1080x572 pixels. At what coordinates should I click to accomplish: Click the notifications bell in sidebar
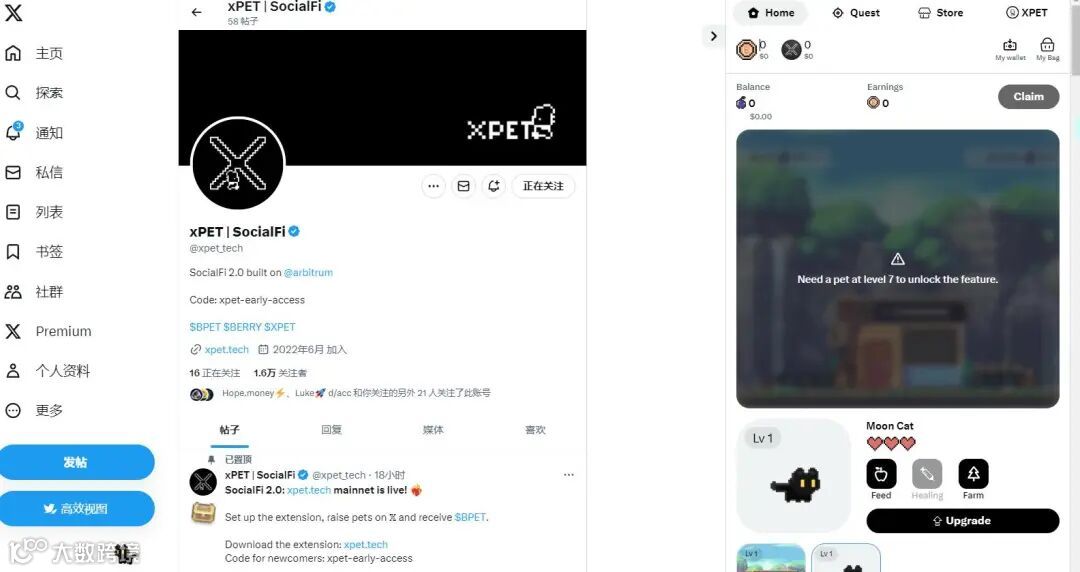coord(13,132)
